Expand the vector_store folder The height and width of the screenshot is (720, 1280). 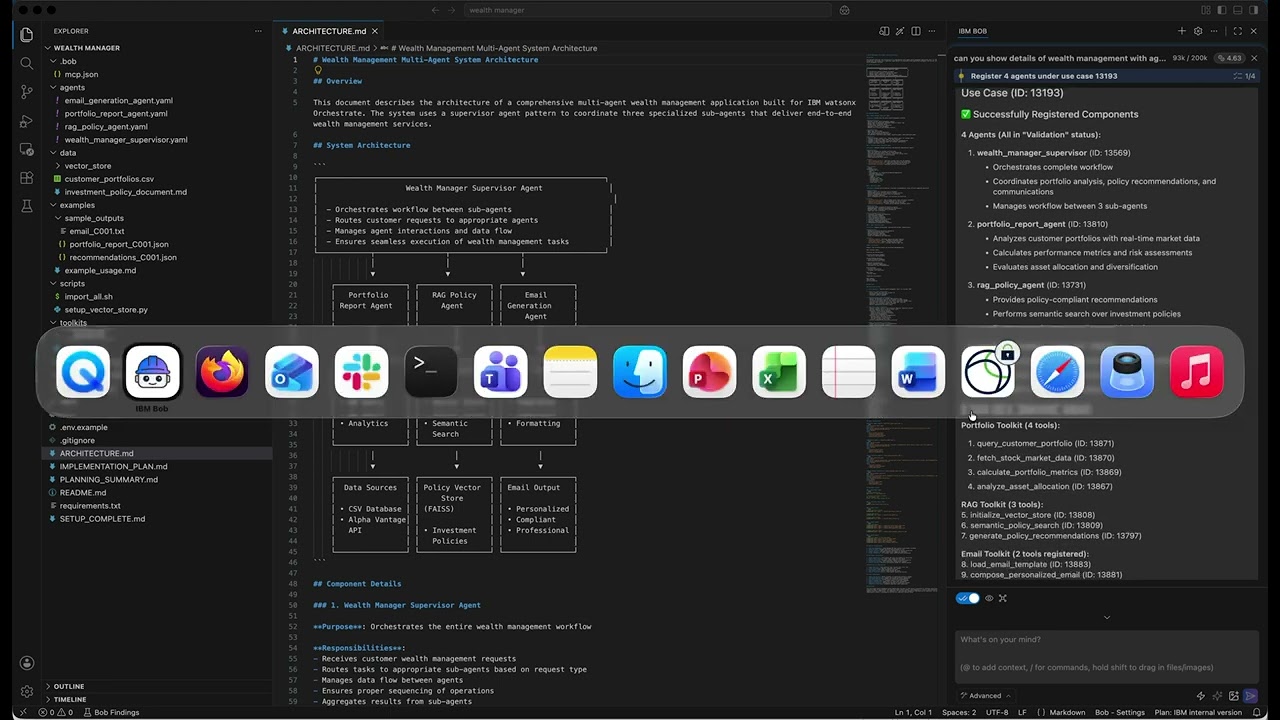coord(88,166)
